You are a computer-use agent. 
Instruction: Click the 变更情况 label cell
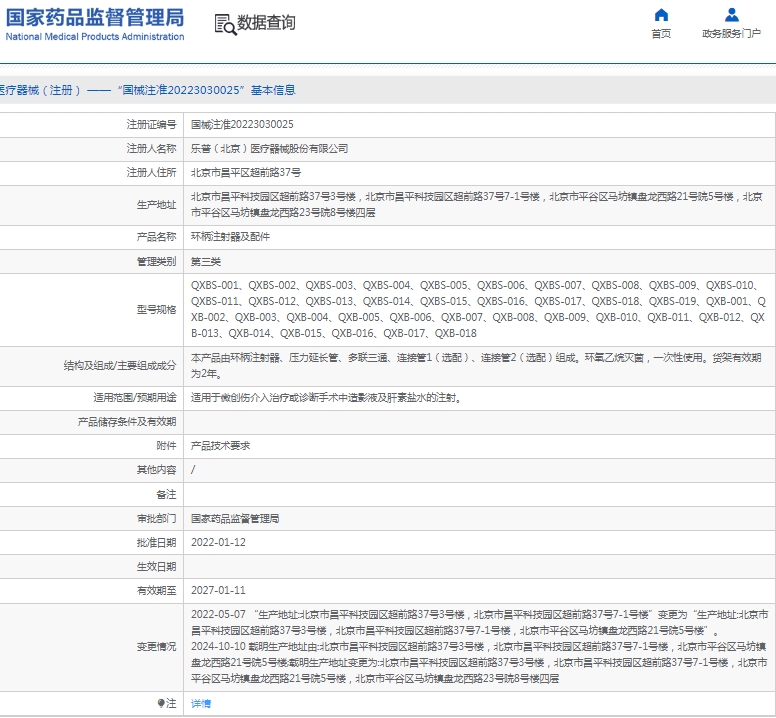[92, 647]
